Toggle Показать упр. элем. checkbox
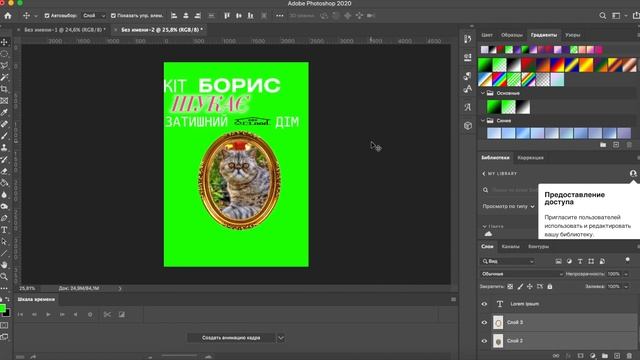Viewport: 640px width, 360px height. click(113, 16)
